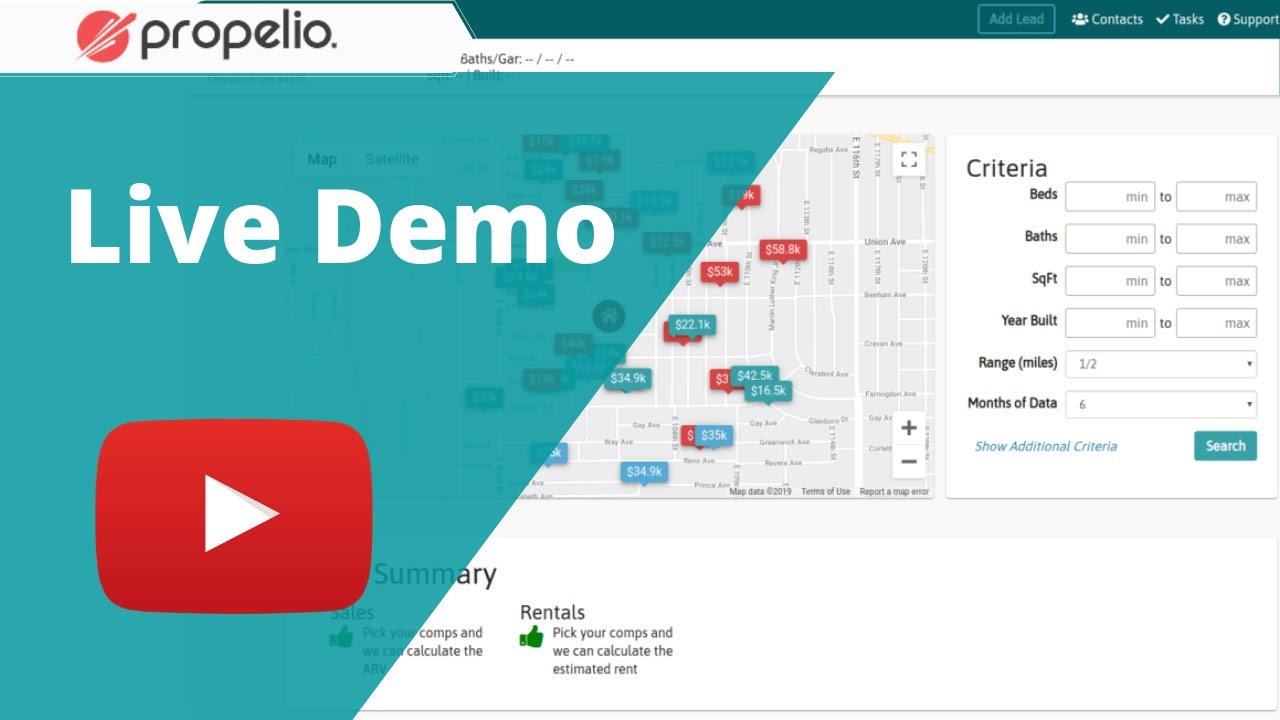Click the Search button
The width and height of the screenshot is (1280, 720).
tap(1225, 446)
